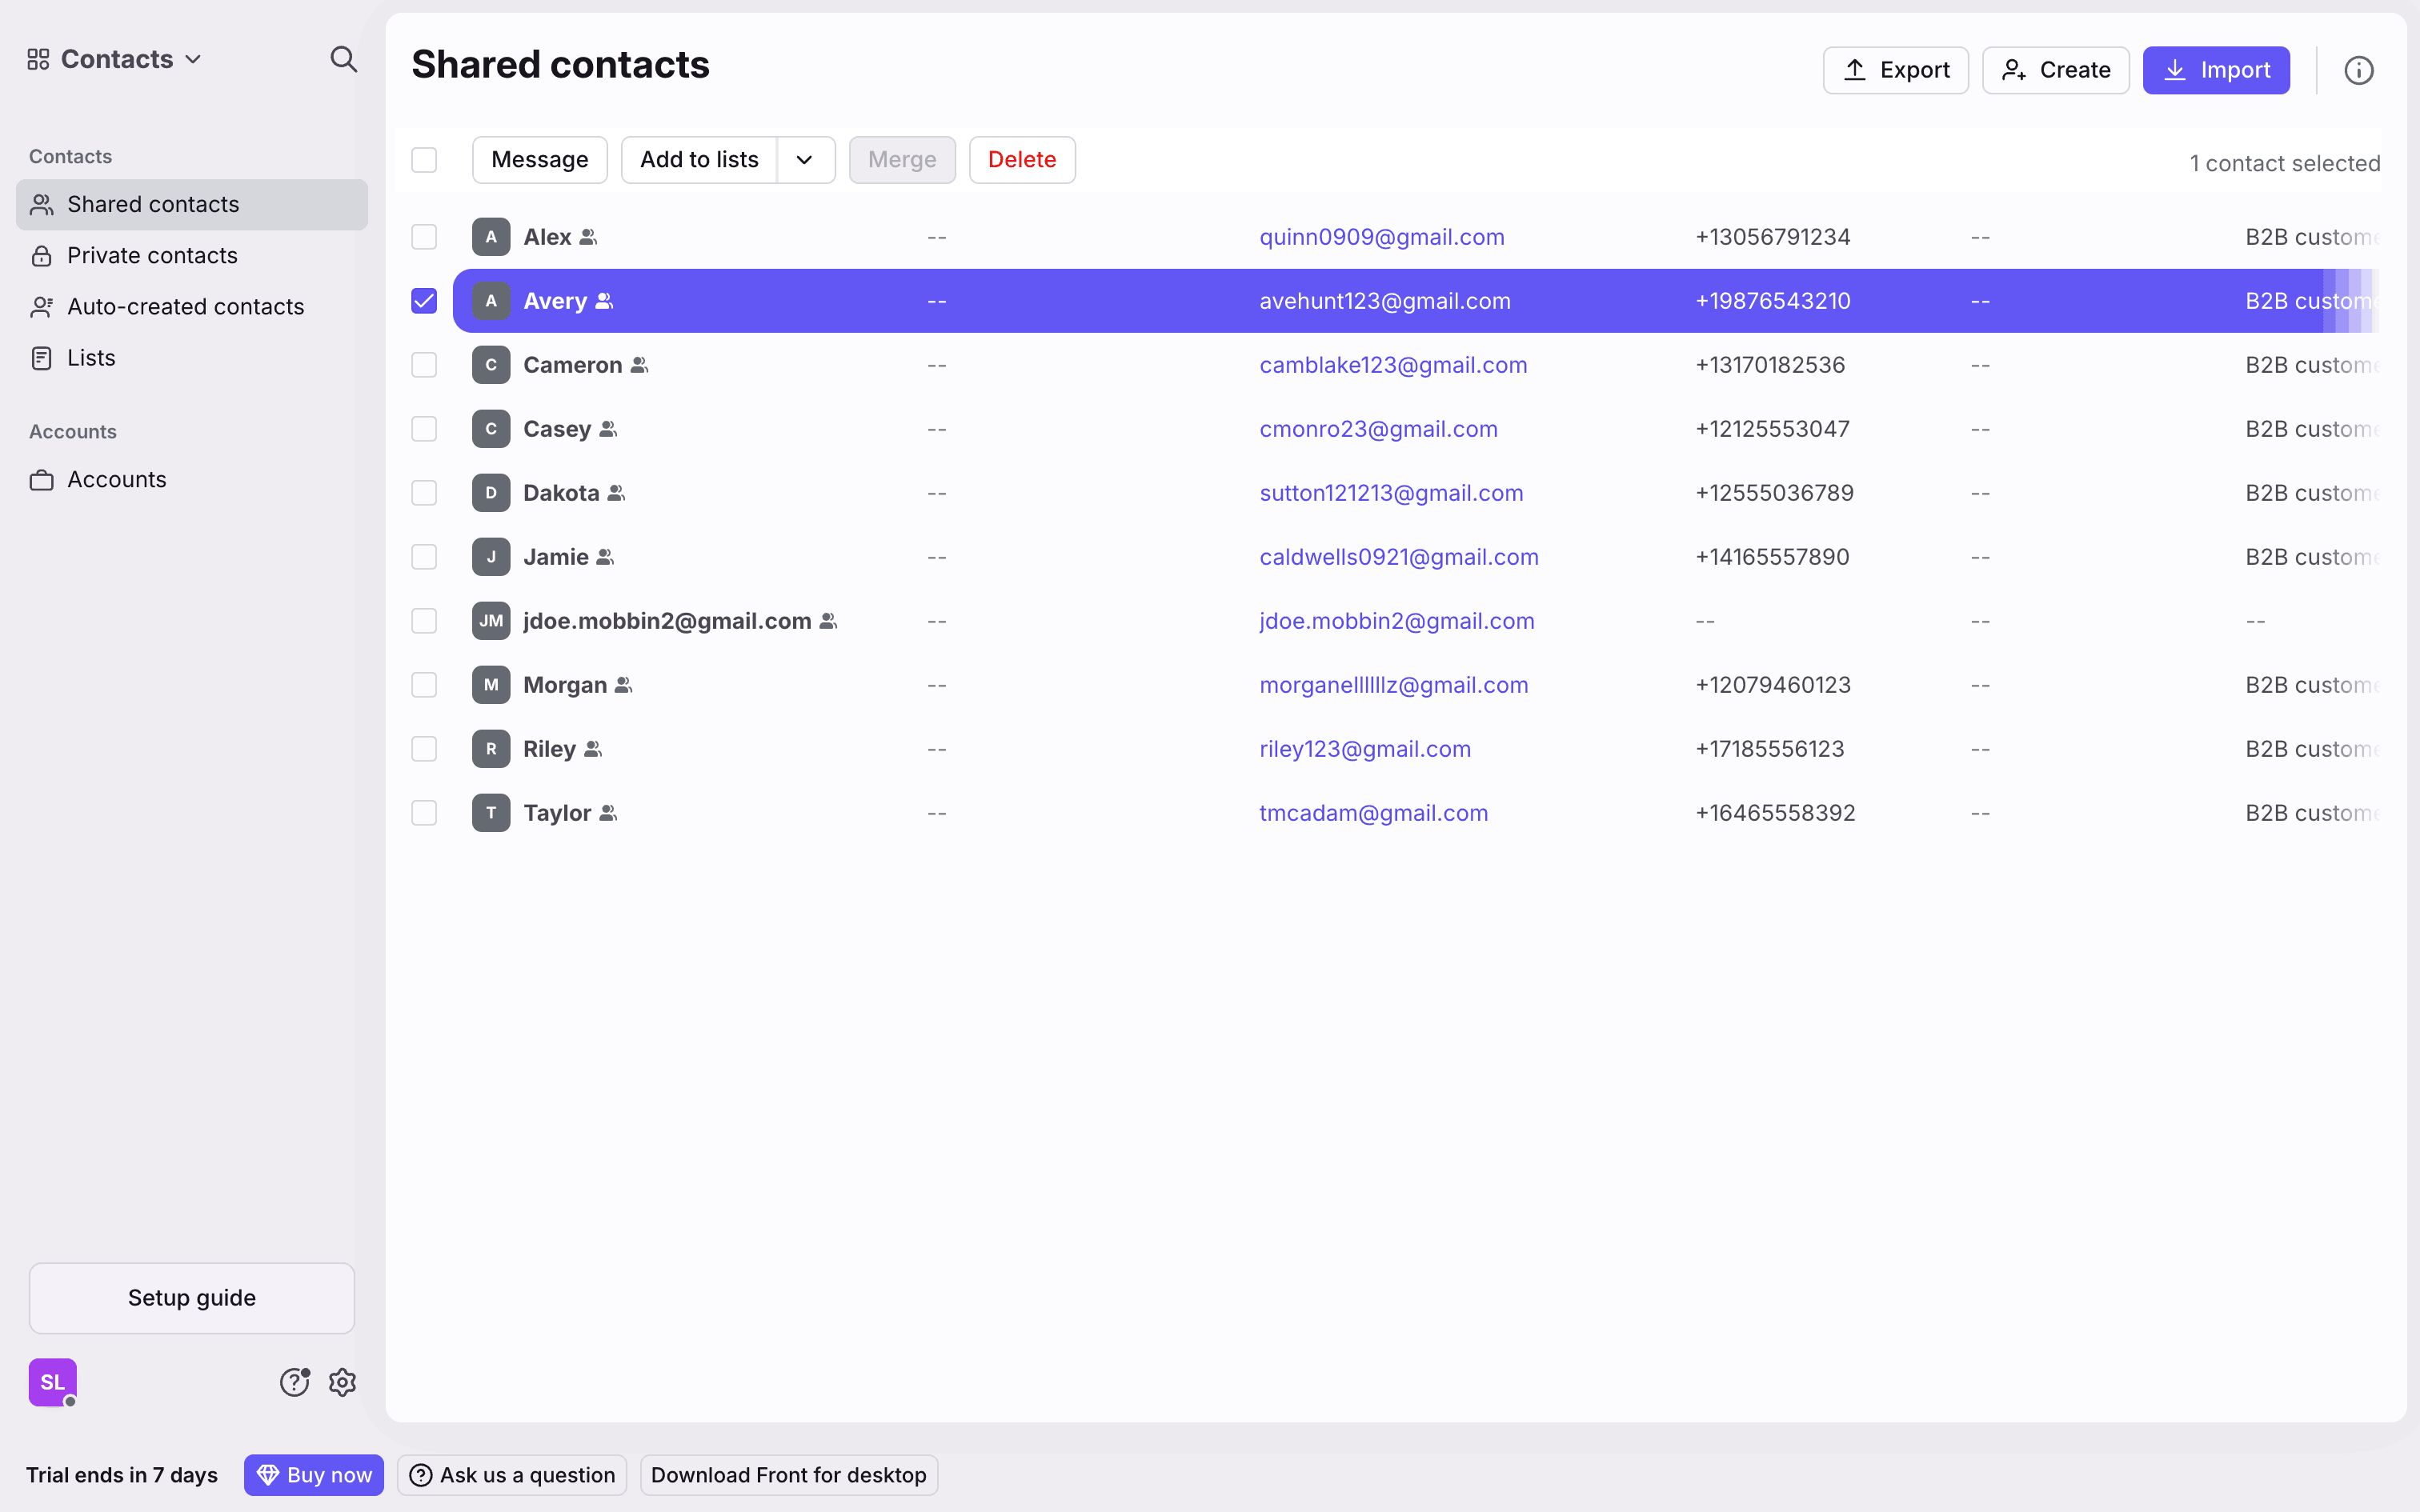Go to Lists in sidebar

(91, 358)
